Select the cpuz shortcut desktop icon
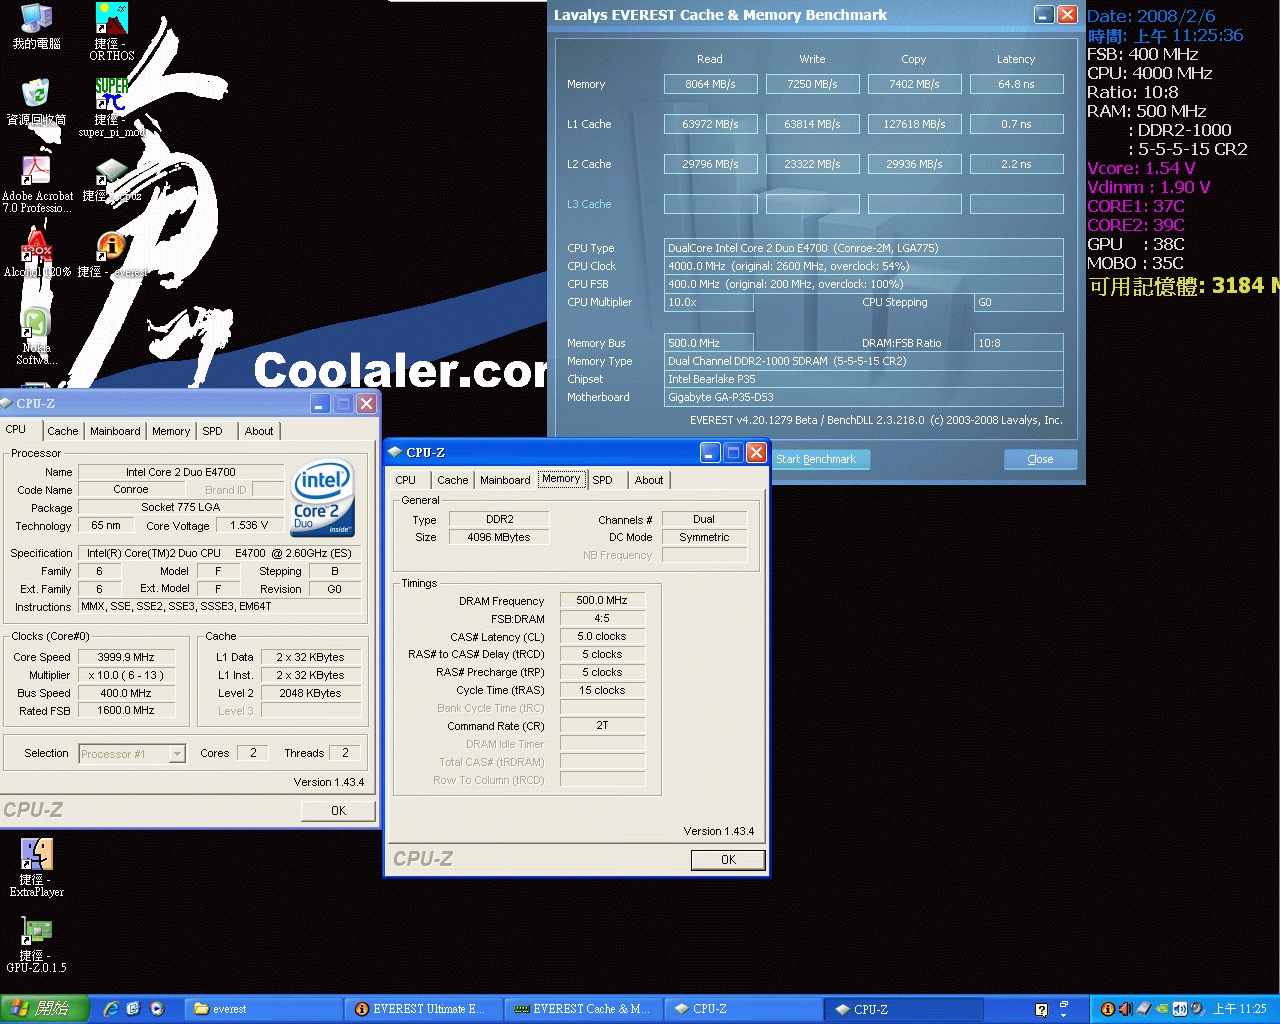The height and width of the screenshot is (1024, 1280). (x=111, y=180)
